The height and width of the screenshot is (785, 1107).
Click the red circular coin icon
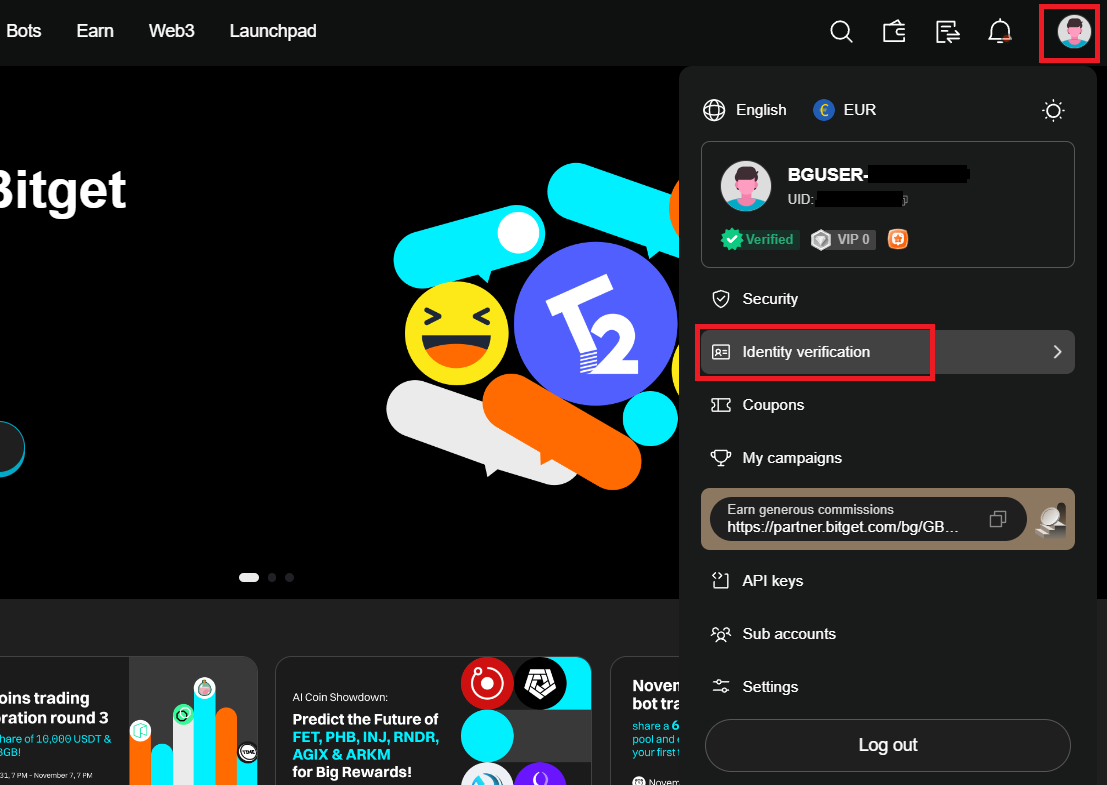(x=486, y=683)
